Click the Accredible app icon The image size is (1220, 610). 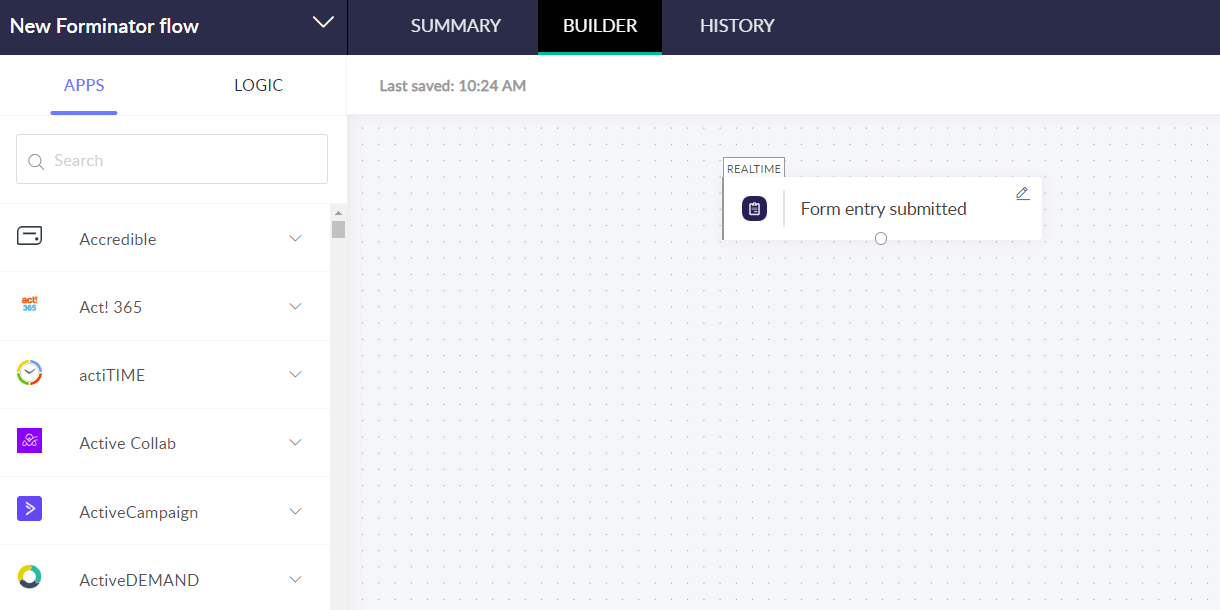click(29, 236)
